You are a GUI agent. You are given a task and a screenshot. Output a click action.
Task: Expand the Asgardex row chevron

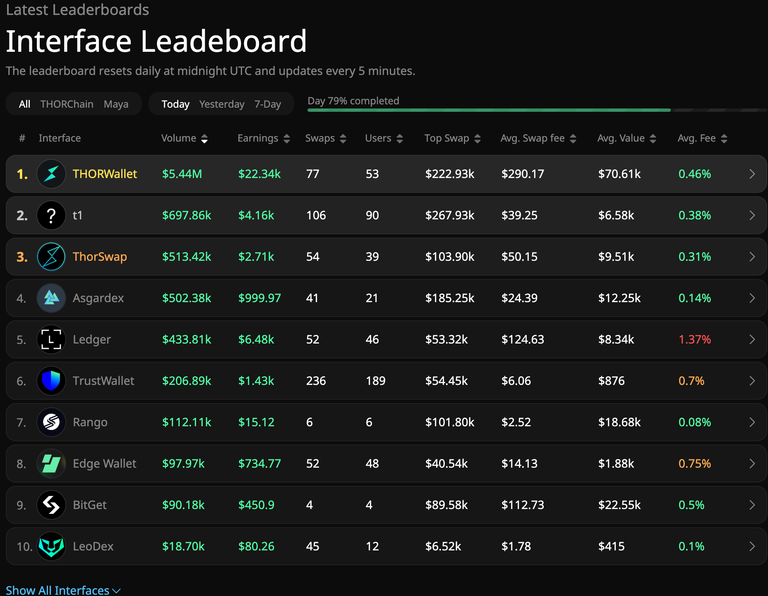click(x=752, y=298)
